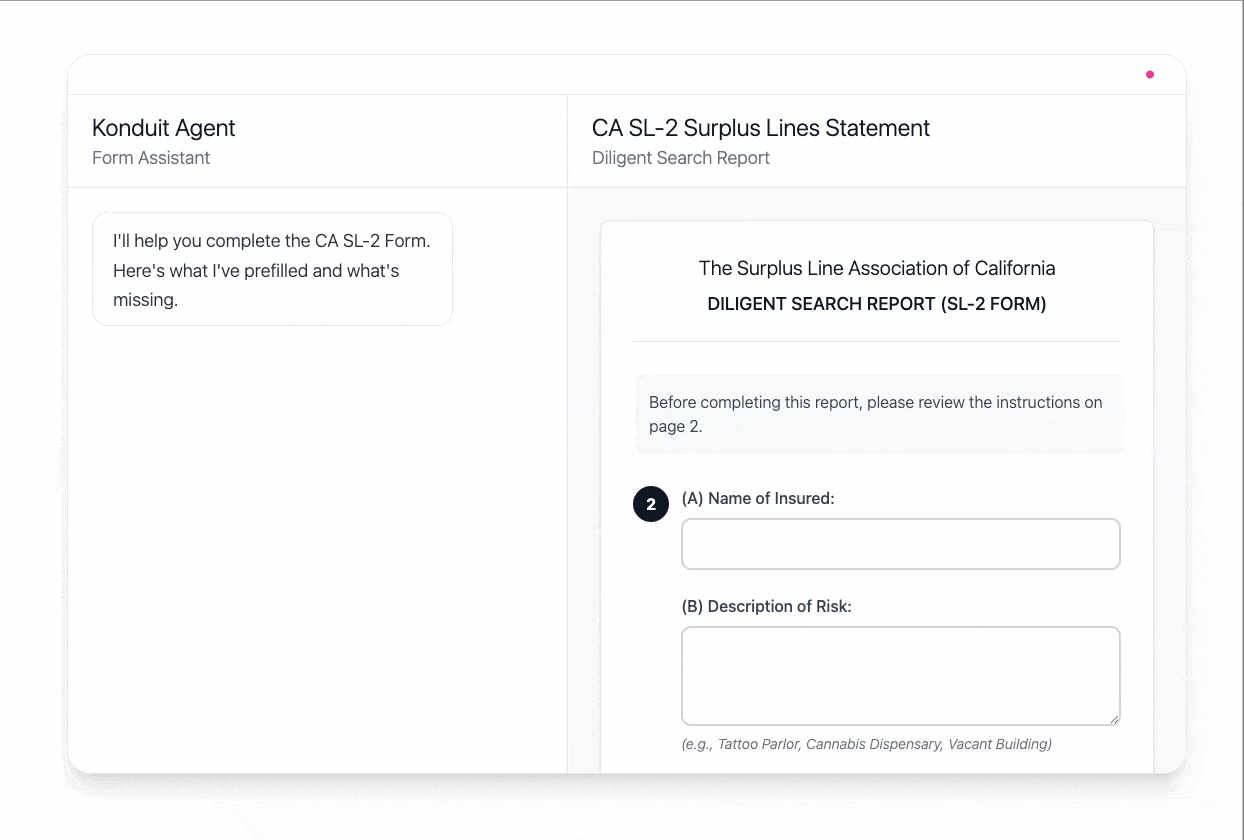1244x840 pixels.
Task: Click the Surplus Line Association of California heading
Action: pos(877,268)
